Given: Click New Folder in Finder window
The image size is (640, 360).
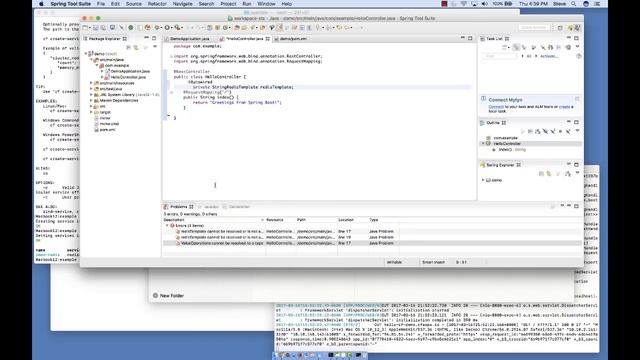Looking at the screenshot, I should [168, 296].
